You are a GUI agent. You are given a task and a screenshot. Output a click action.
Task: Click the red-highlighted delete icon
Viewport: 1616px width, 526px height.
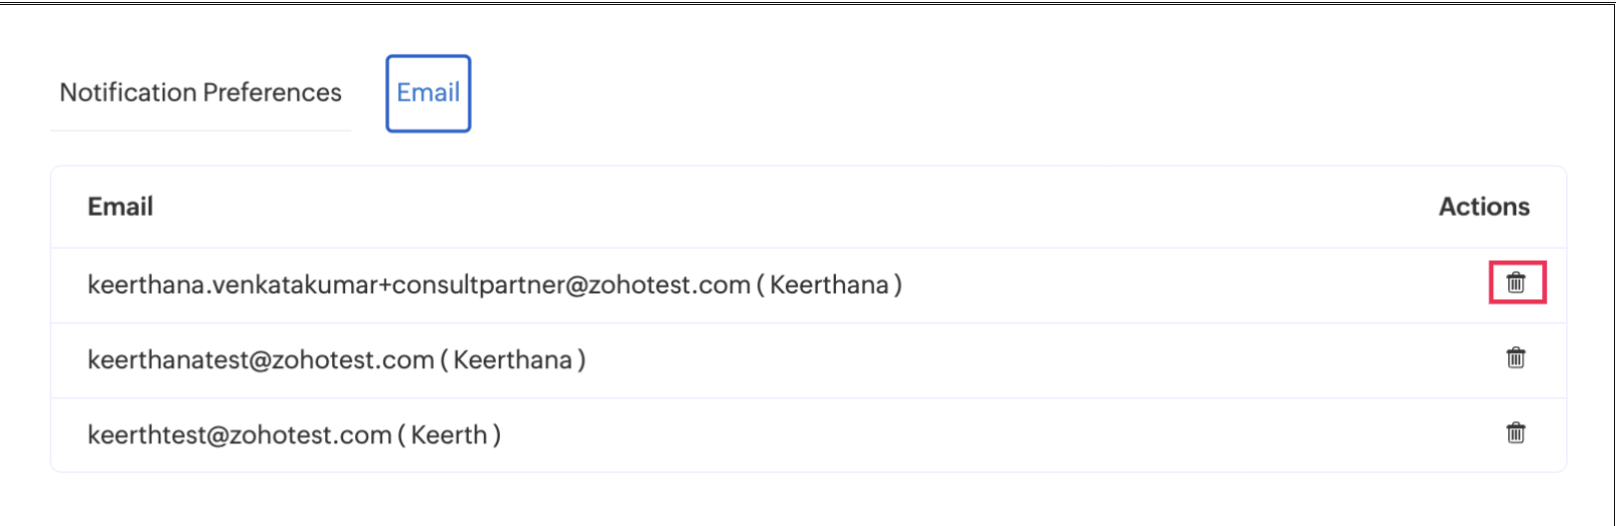[1517, 283]
